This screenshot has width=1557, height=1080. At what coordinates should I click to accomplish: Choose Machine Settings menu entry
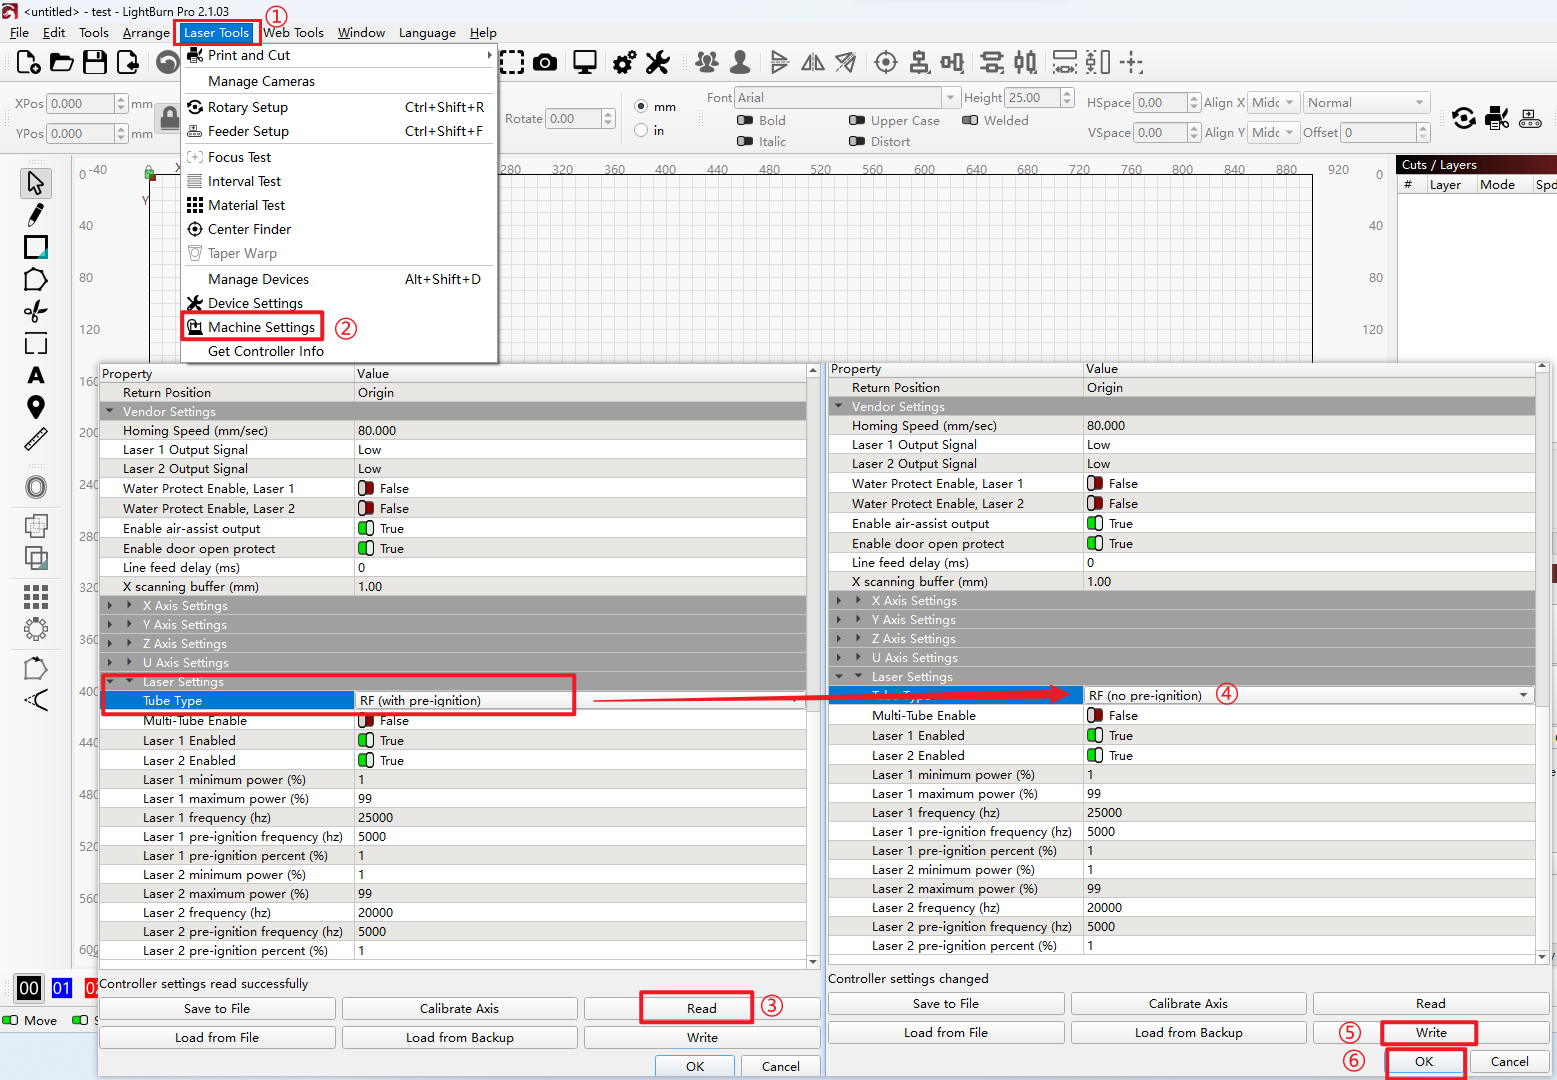[261, 327]
